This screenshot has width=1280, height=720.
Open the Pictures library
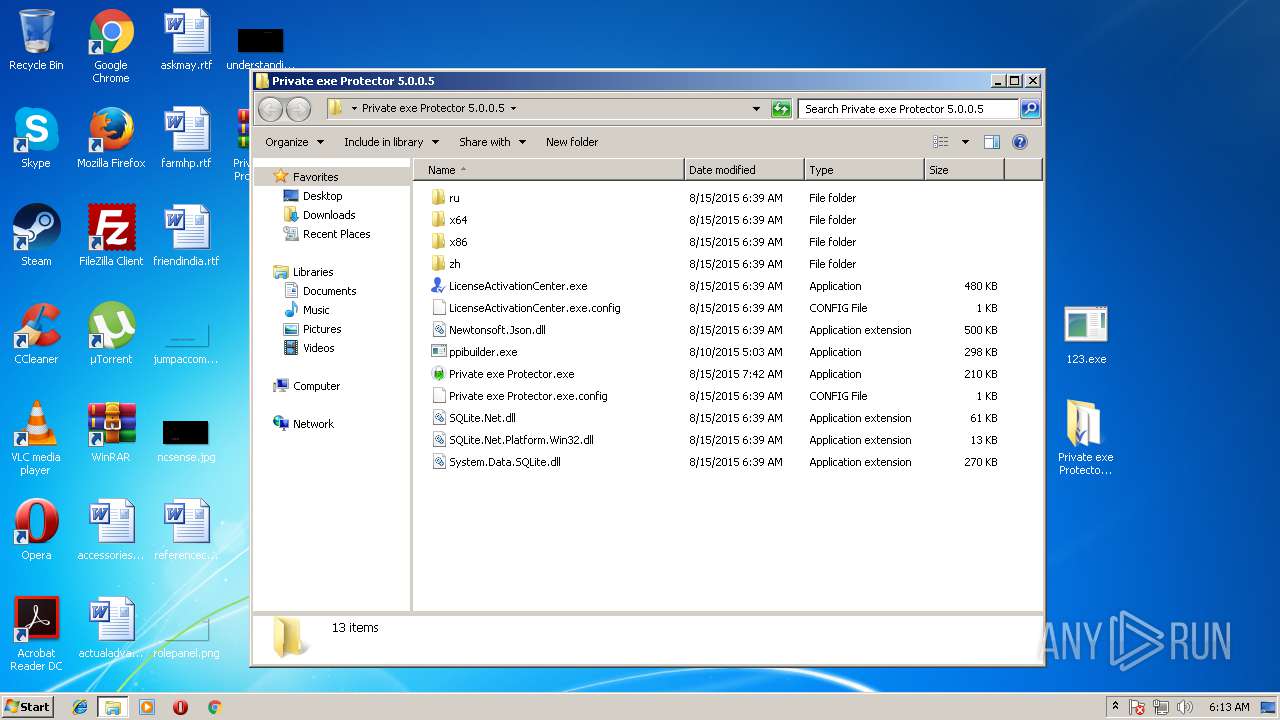click(322, 329)
